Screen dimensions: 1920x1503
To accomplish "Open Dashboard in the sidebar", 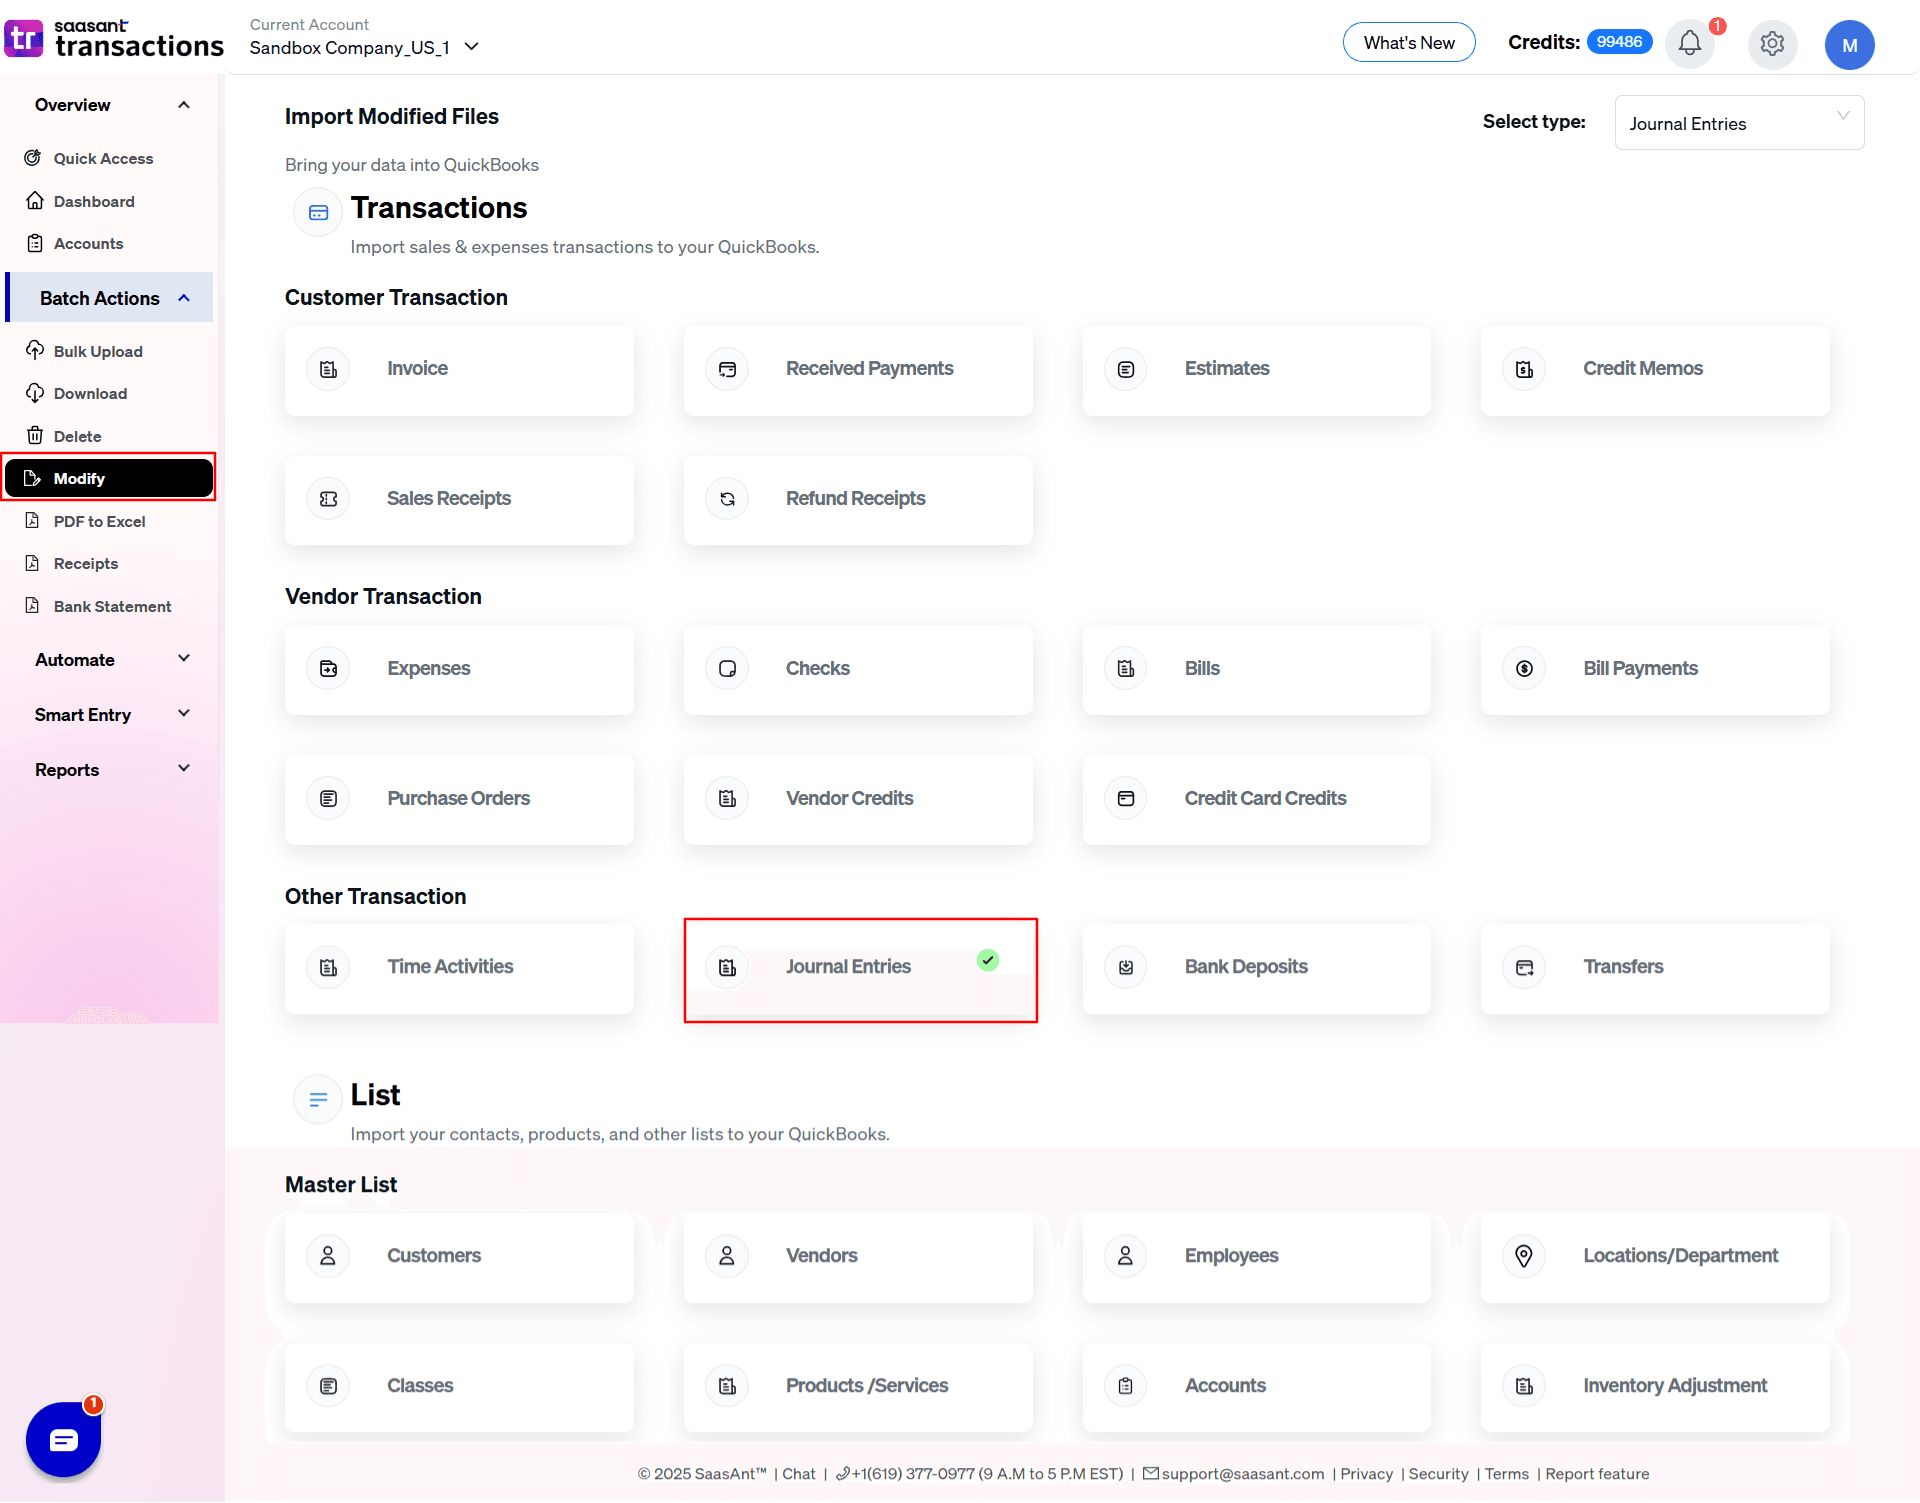I will [94, 201].
